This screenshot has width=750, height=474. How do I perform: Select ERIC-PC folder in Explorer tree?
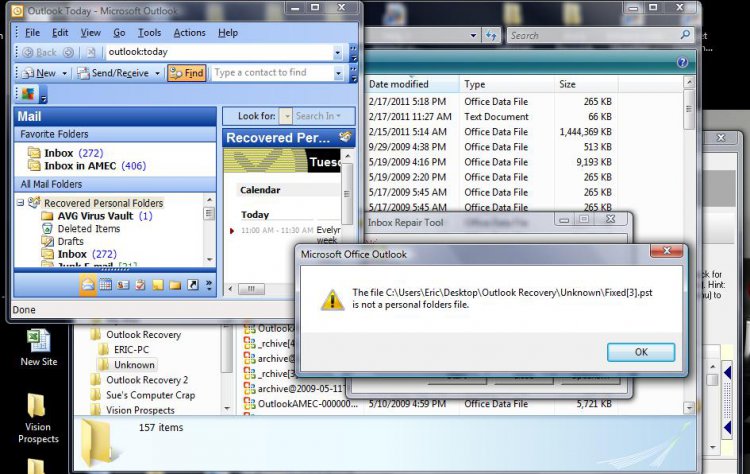pos(125,350)
